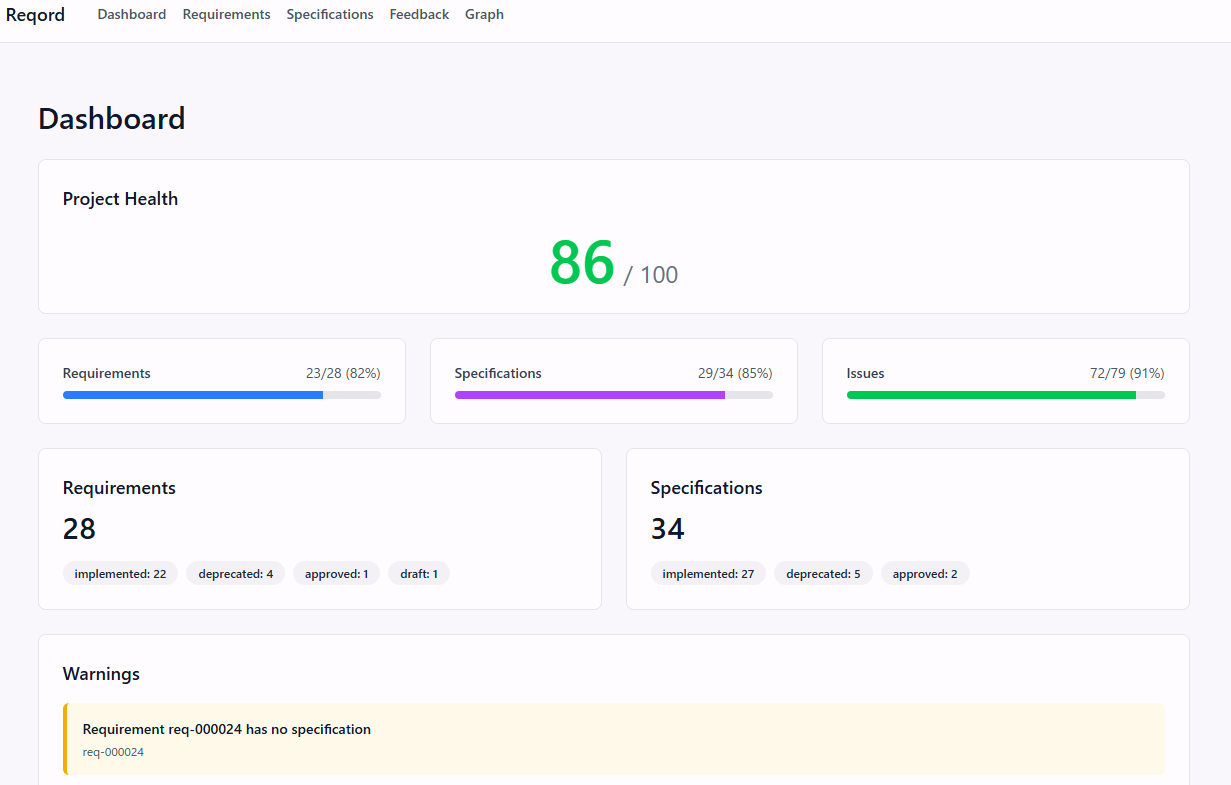
Task: Click the Requirements summary card heading
Action: pos(119,487)
